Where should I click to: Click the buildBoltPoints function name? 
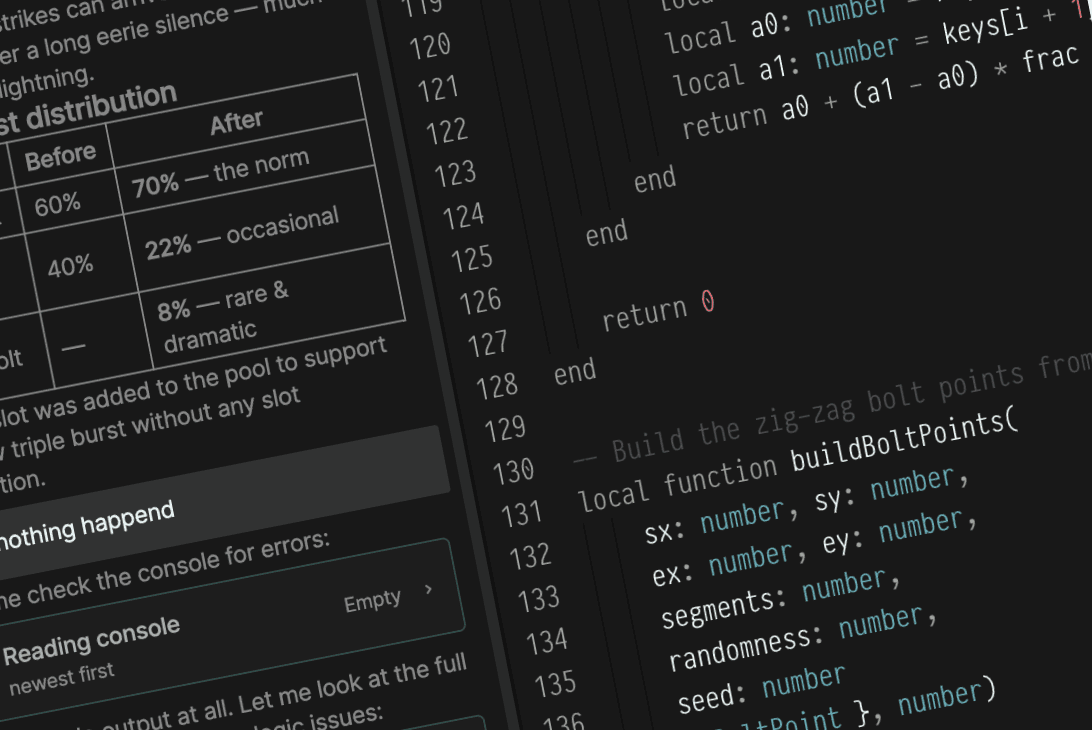pyautogui.click(x=904, y=441)
